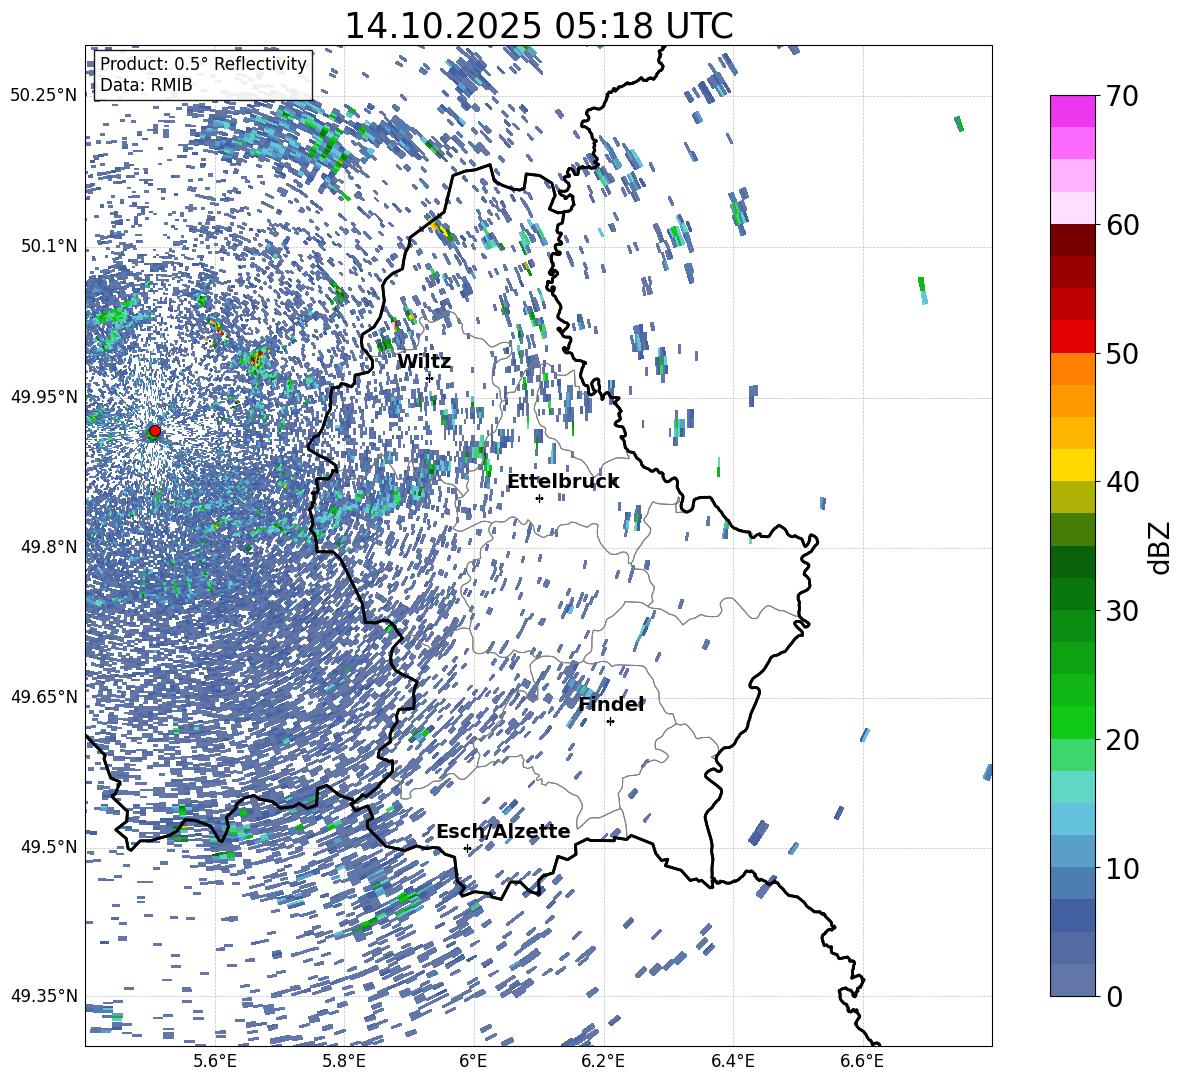The width and height of the screenshot is (1184, 1081).
Task: Click the 49.95°N latitude label
Action: click(44, 396)
